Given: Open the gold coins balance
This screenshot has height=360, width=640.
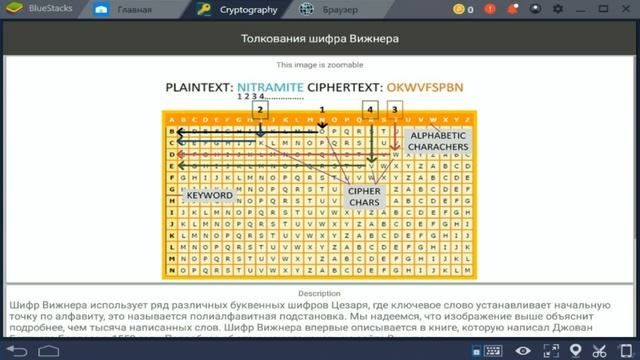Looking at the screenshot, I should (x=463, y=9).
